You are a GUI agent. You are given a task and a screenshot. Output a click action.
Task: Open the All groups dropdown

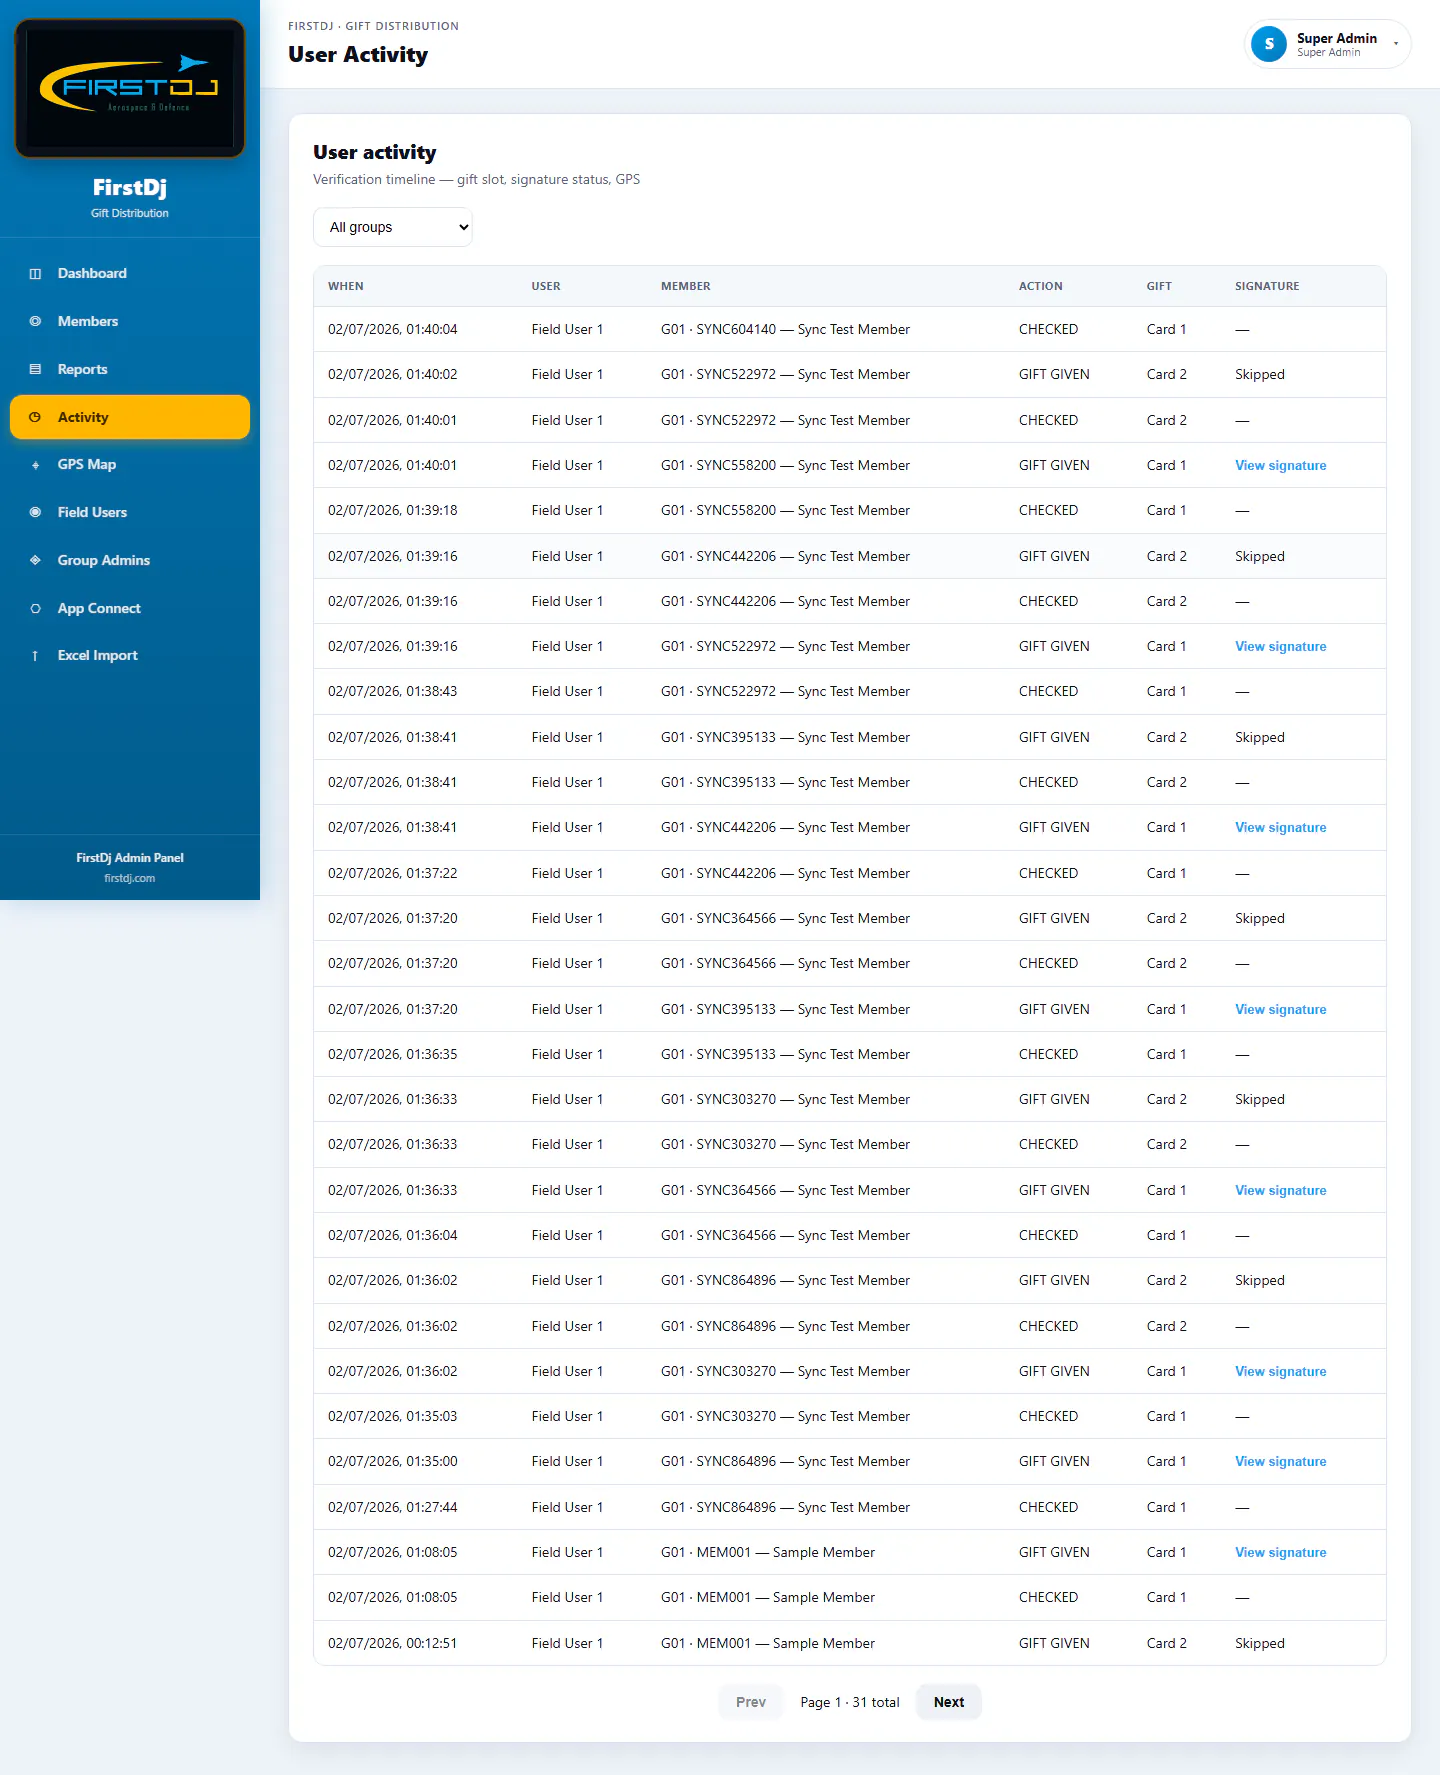point(393,227)
